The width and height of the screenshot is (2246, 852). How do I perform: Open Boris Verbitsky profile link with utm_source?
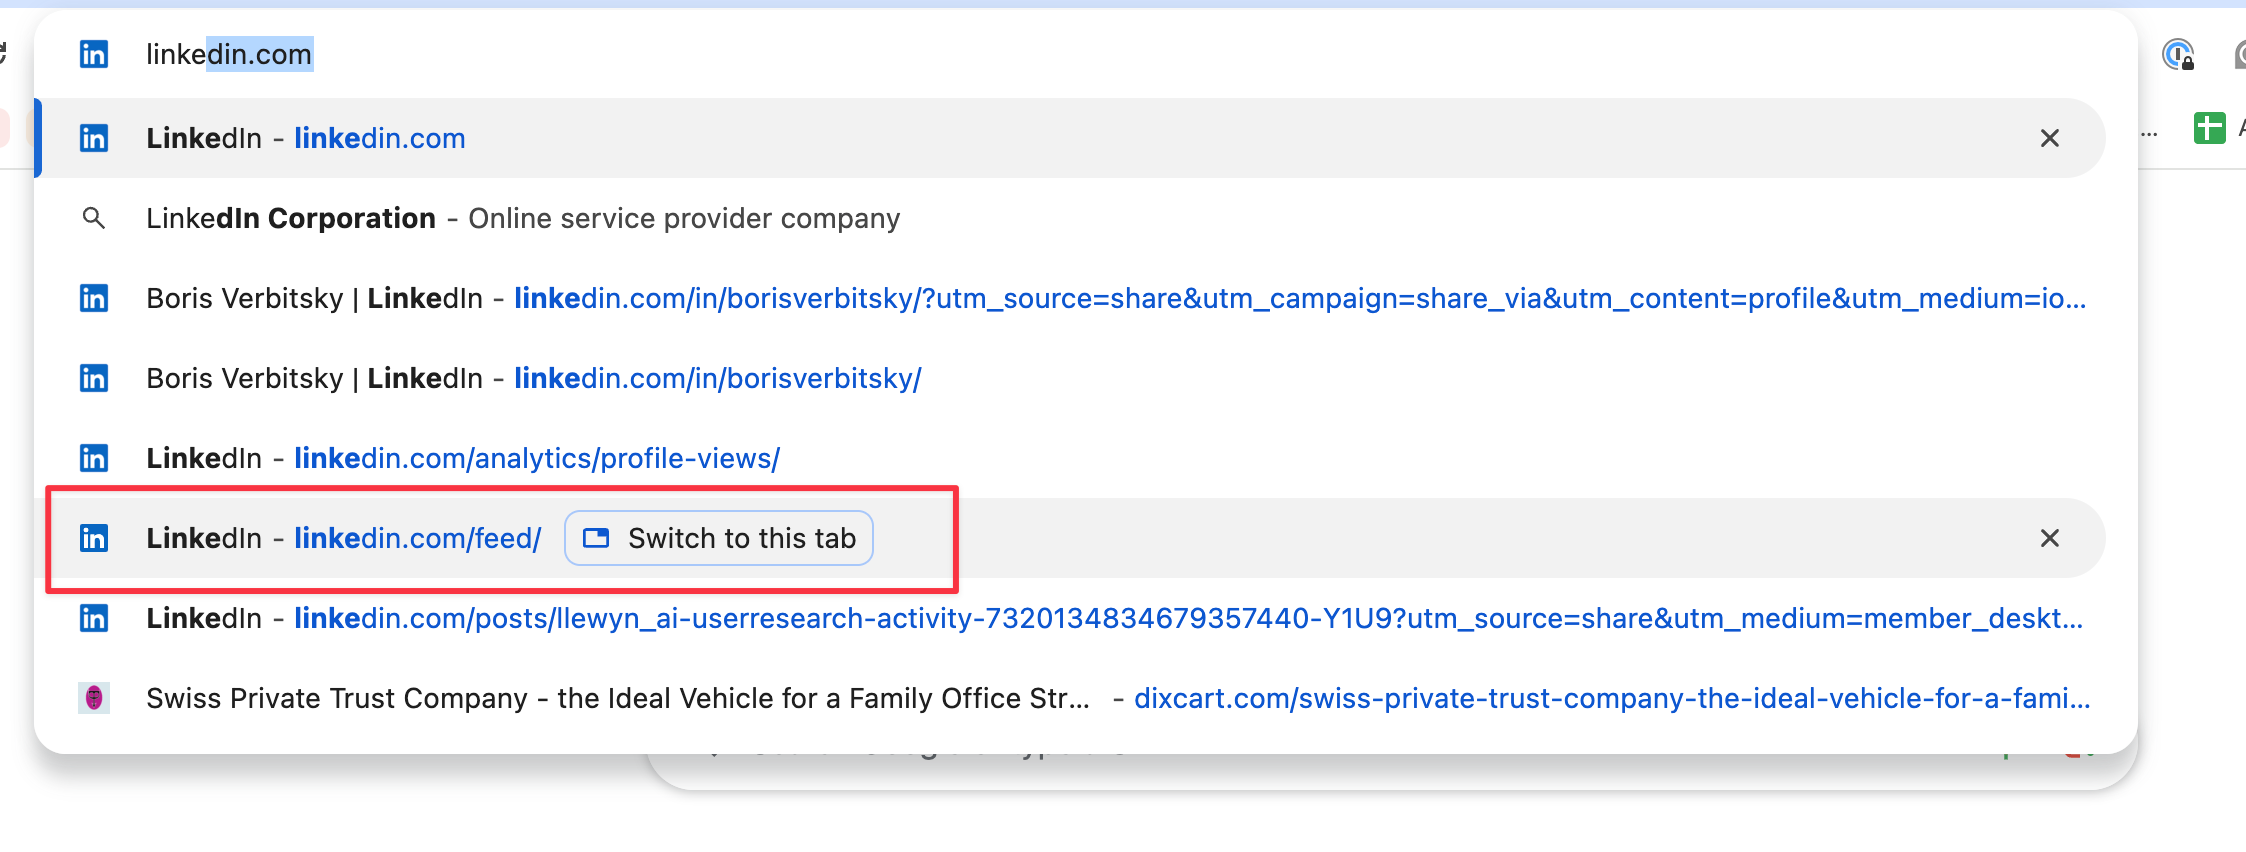pos(1070,298)
